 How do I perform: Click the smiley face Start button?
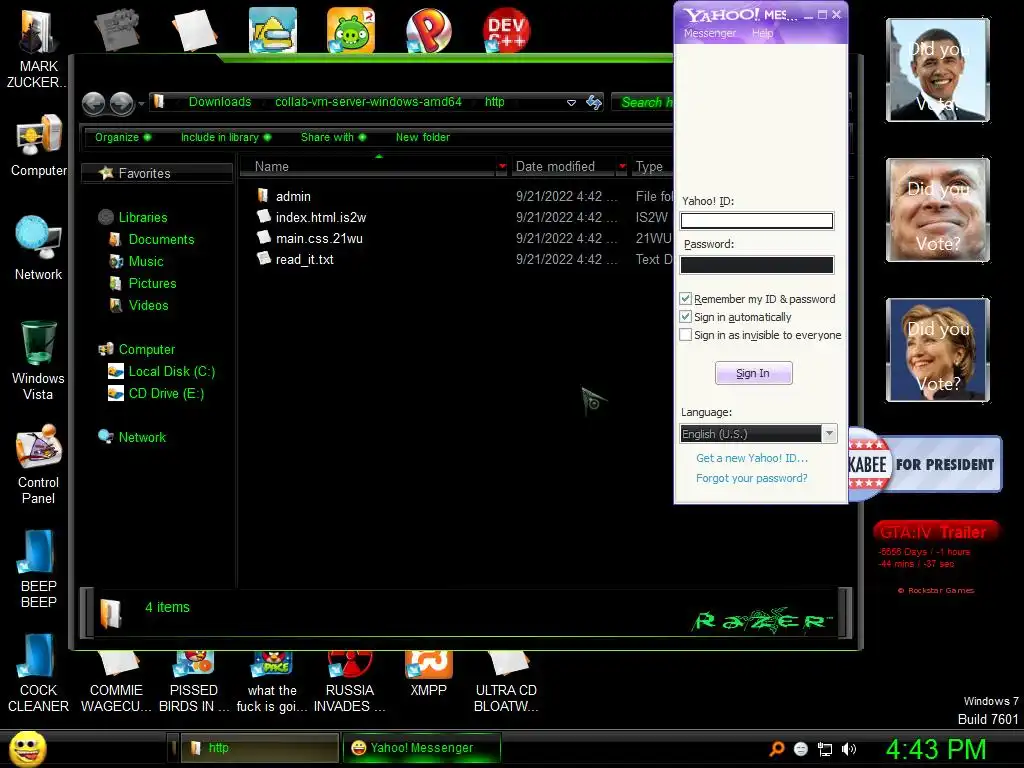(28, 748)
